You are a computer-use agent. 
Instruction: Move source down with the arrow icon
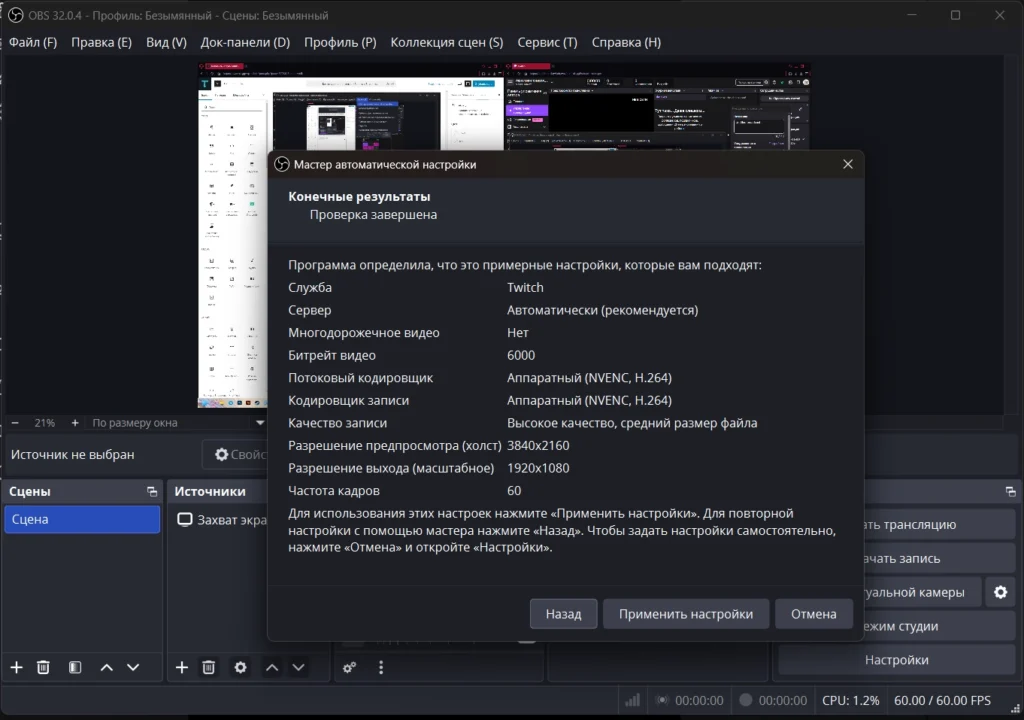(x=298, y=667)
